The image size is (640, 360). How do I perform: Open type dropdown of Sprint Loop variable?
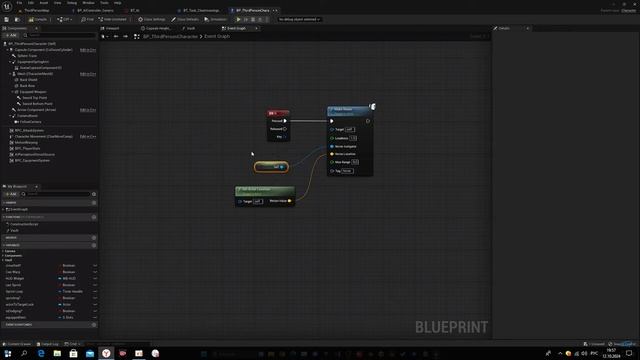coord(70,291)
